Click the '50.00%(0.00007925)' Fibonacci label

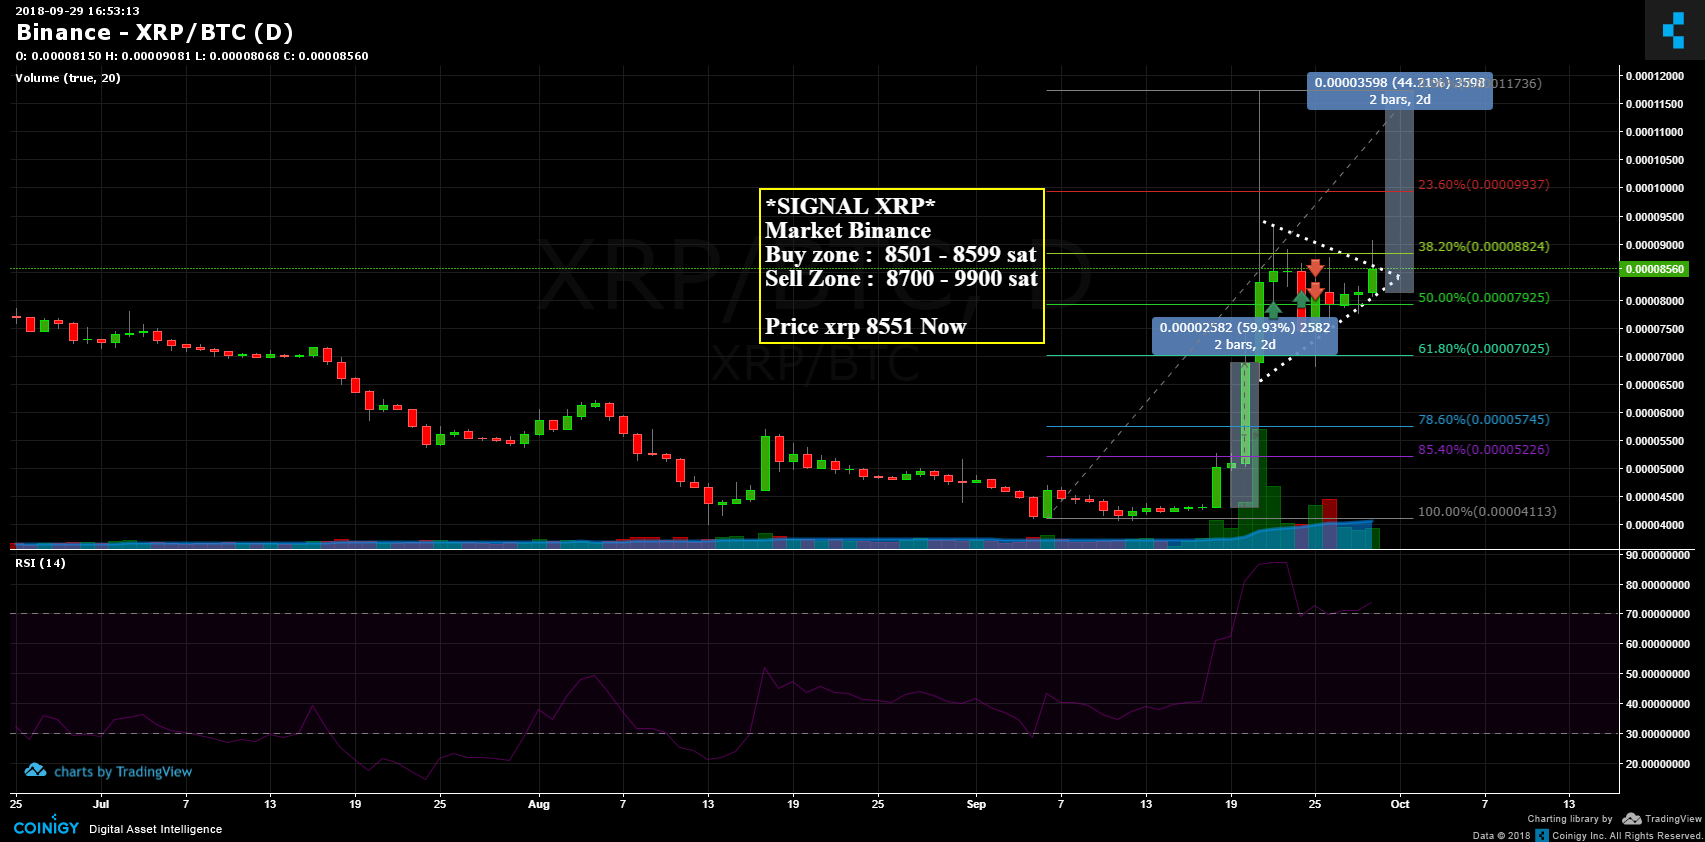click(x=1484, y=298)
